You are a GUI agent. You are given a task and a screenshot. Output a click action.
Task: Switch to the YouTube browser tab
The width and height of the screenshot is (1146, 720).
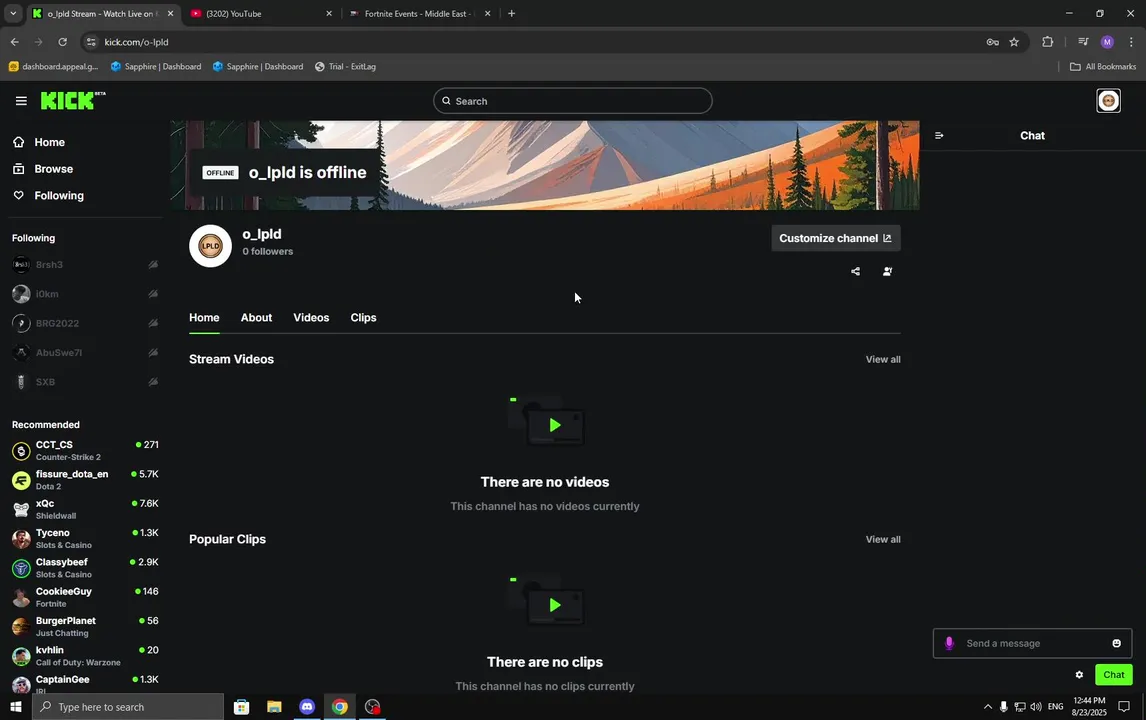tap(260, 13)
